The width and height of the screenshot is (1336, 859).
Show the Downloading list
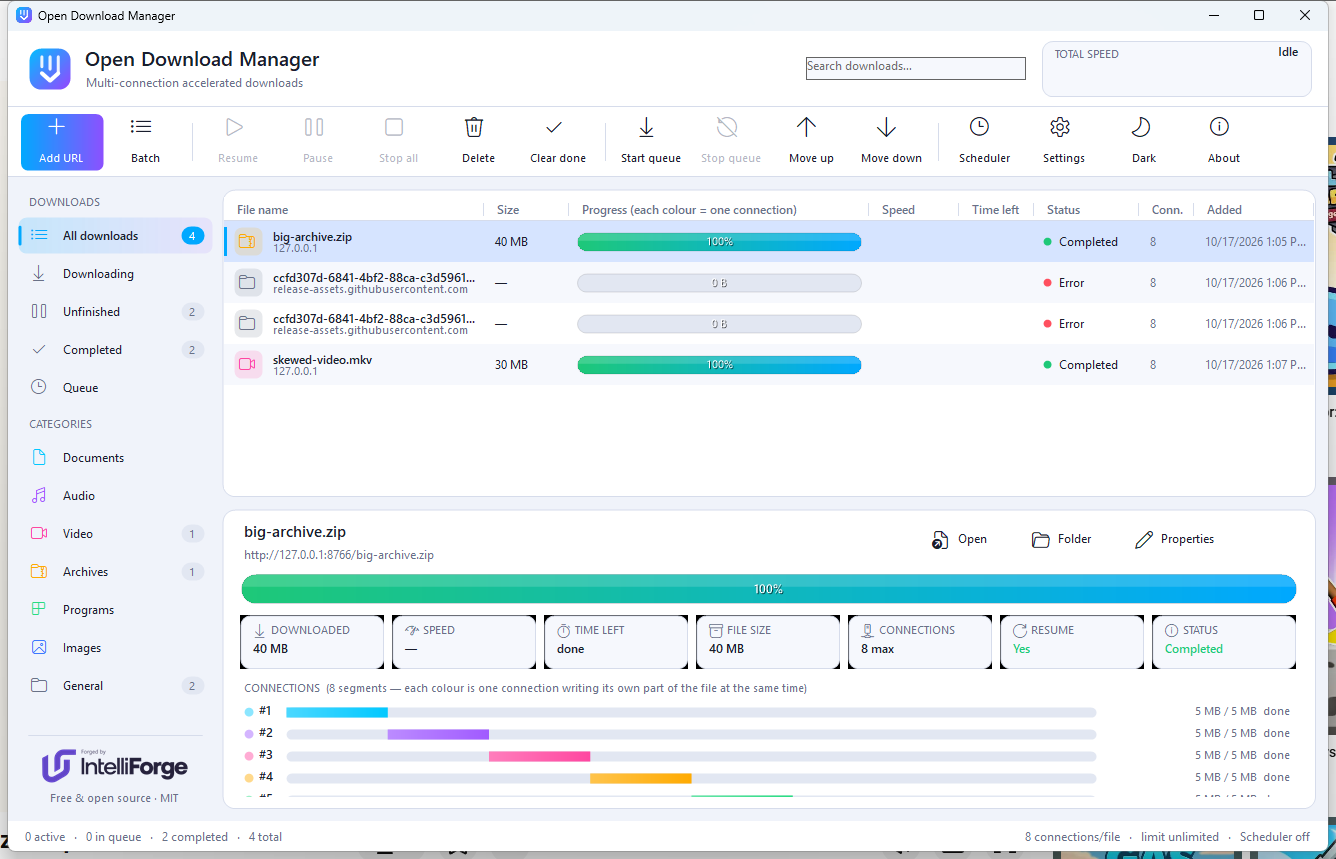click(115, 274)
